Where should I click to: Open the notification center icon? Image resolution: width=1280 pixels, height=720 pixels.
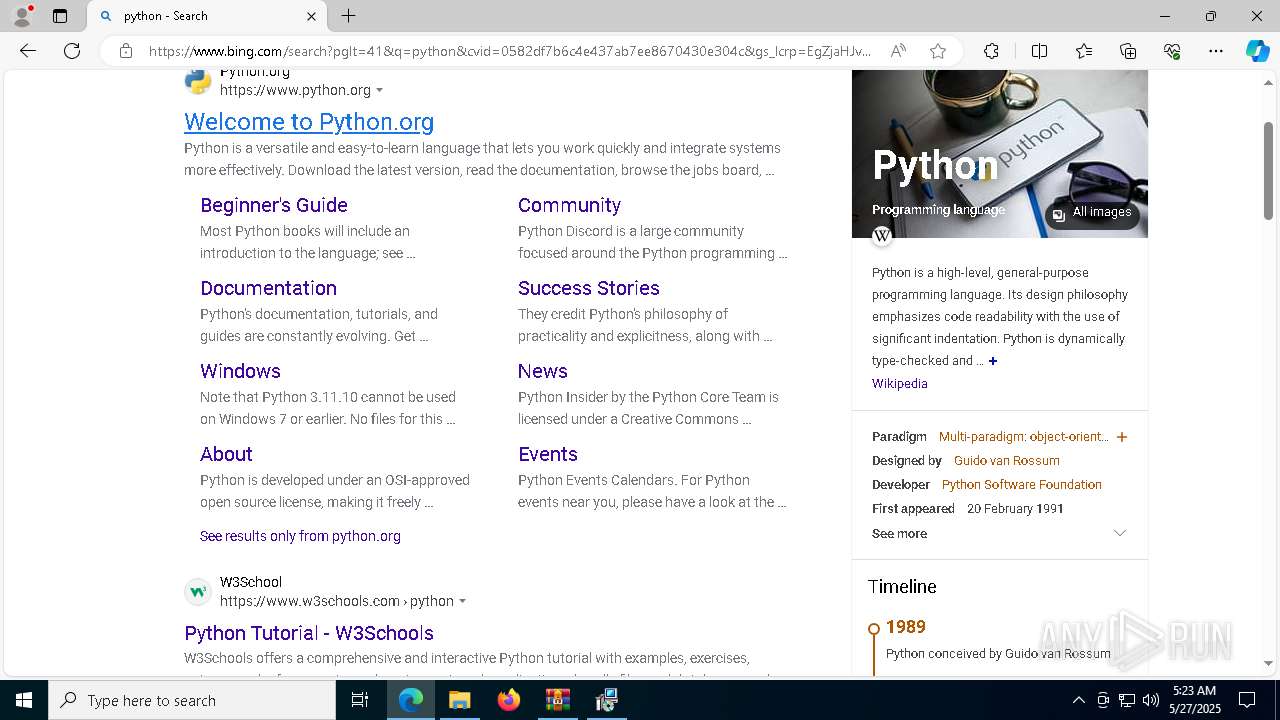[1247, 700]
